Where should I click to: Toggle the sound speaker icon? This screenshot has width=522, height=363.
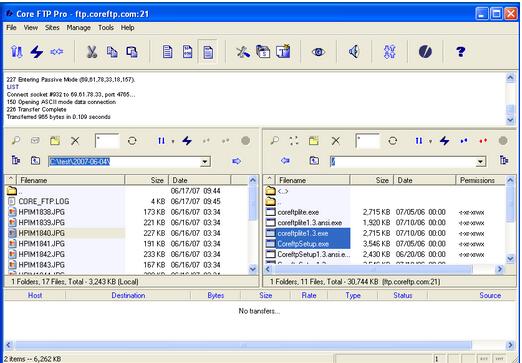coord(354,52)
